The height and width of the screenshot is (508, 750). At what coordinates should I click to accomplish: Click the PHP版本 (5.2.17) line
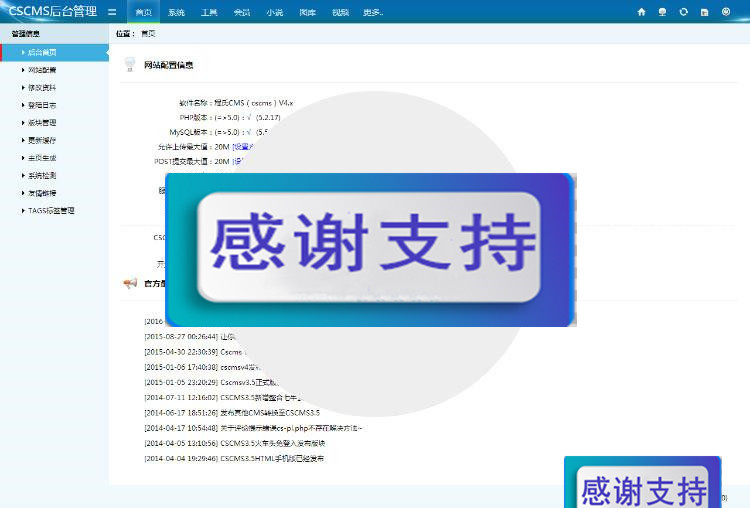point(230,117)
